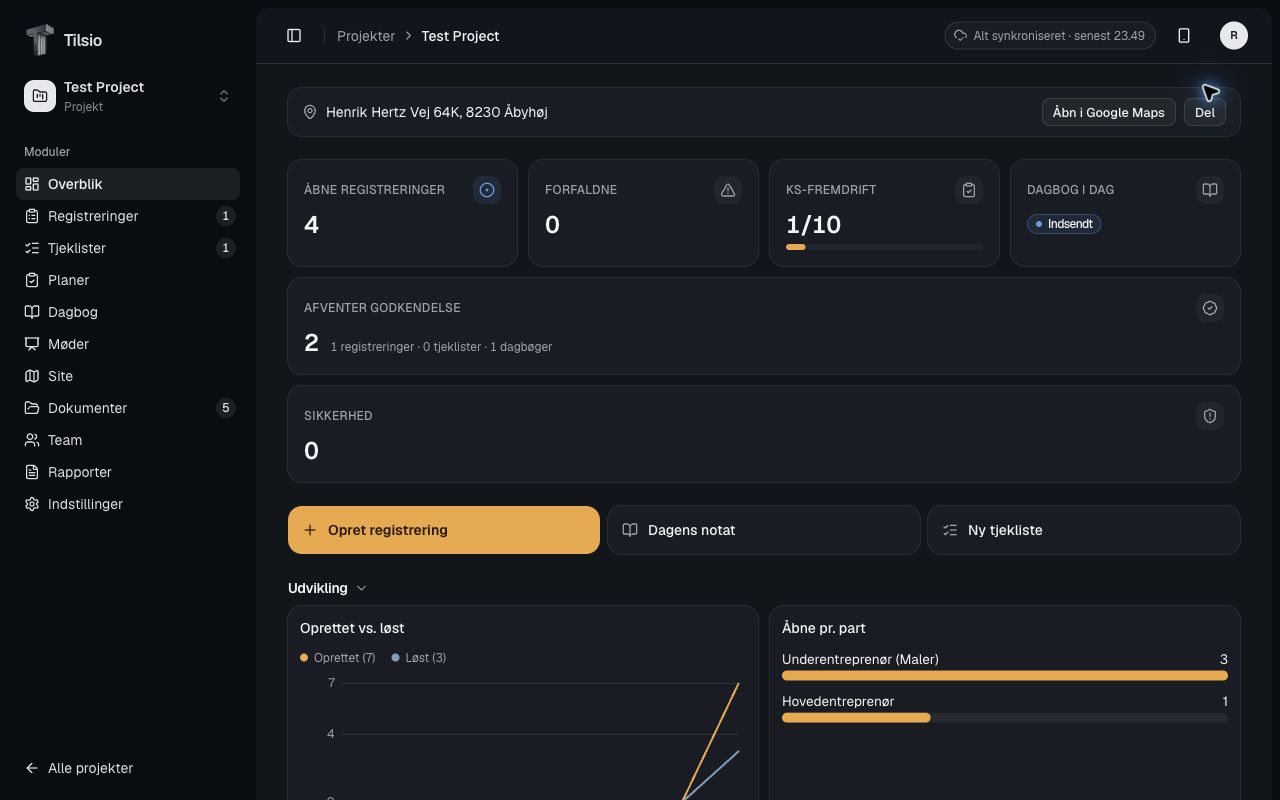The height and width of the screenshot is (800, 1280).
Task: Go to the Planer module
Action: click(x=128, y=280)
